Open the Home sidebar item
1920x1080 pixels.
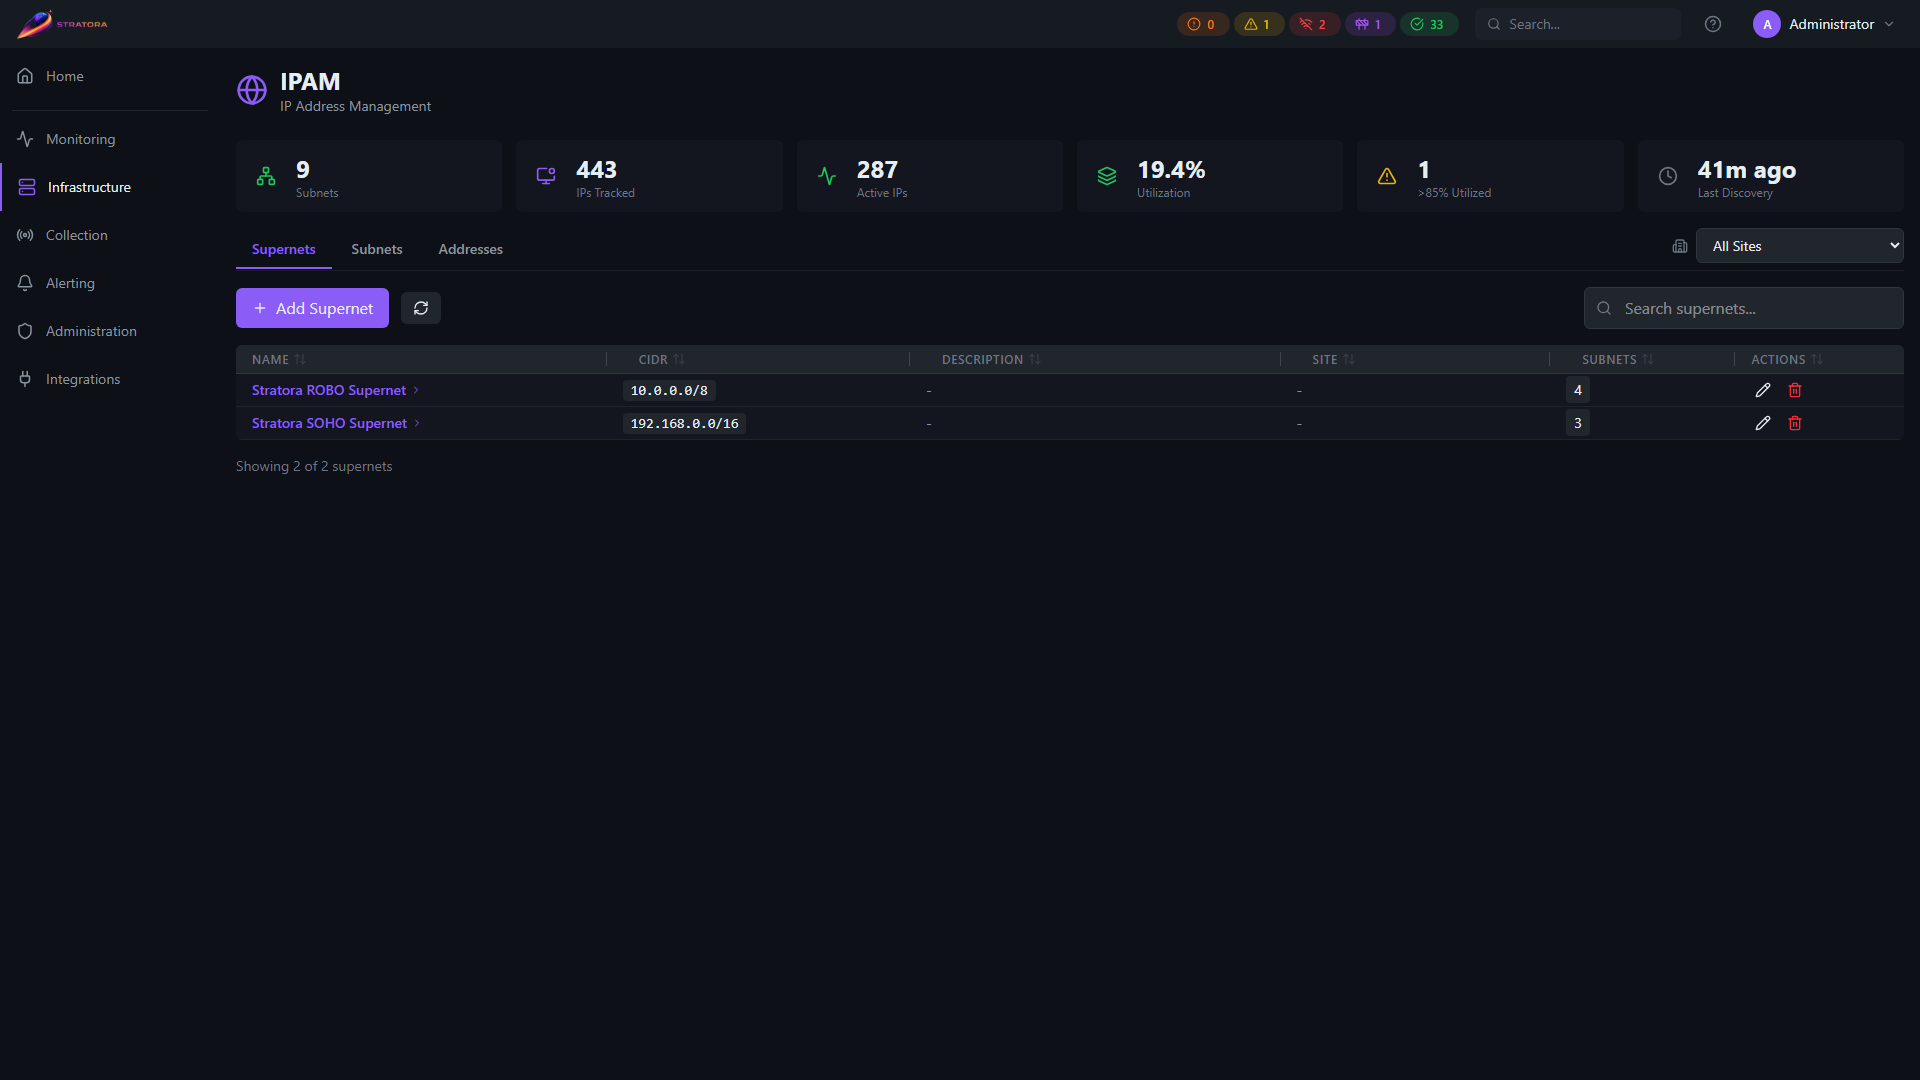(64, 76)
